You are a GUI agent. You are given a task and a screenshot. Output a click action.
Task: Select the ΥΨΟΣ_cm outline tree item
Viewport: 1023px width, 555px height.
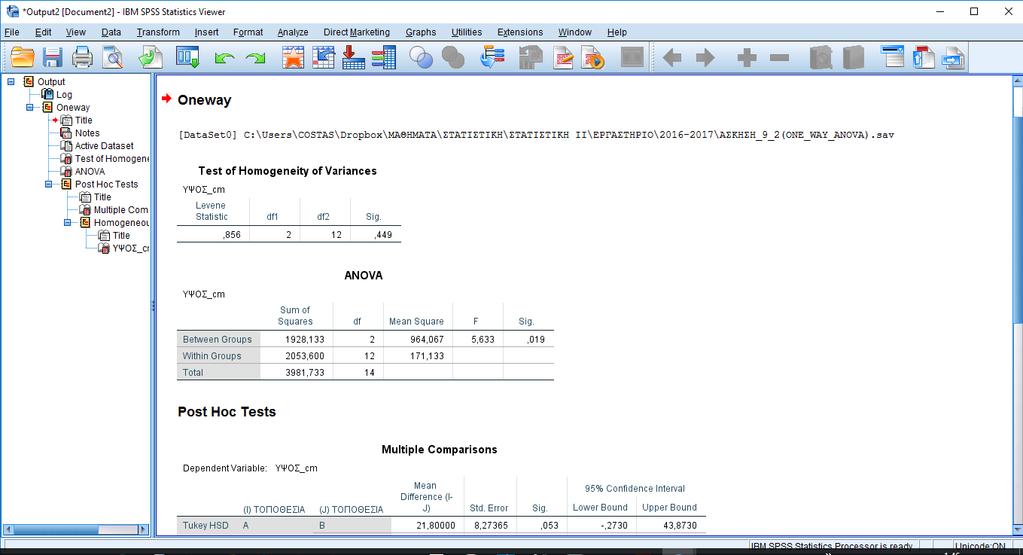[130, 248]
